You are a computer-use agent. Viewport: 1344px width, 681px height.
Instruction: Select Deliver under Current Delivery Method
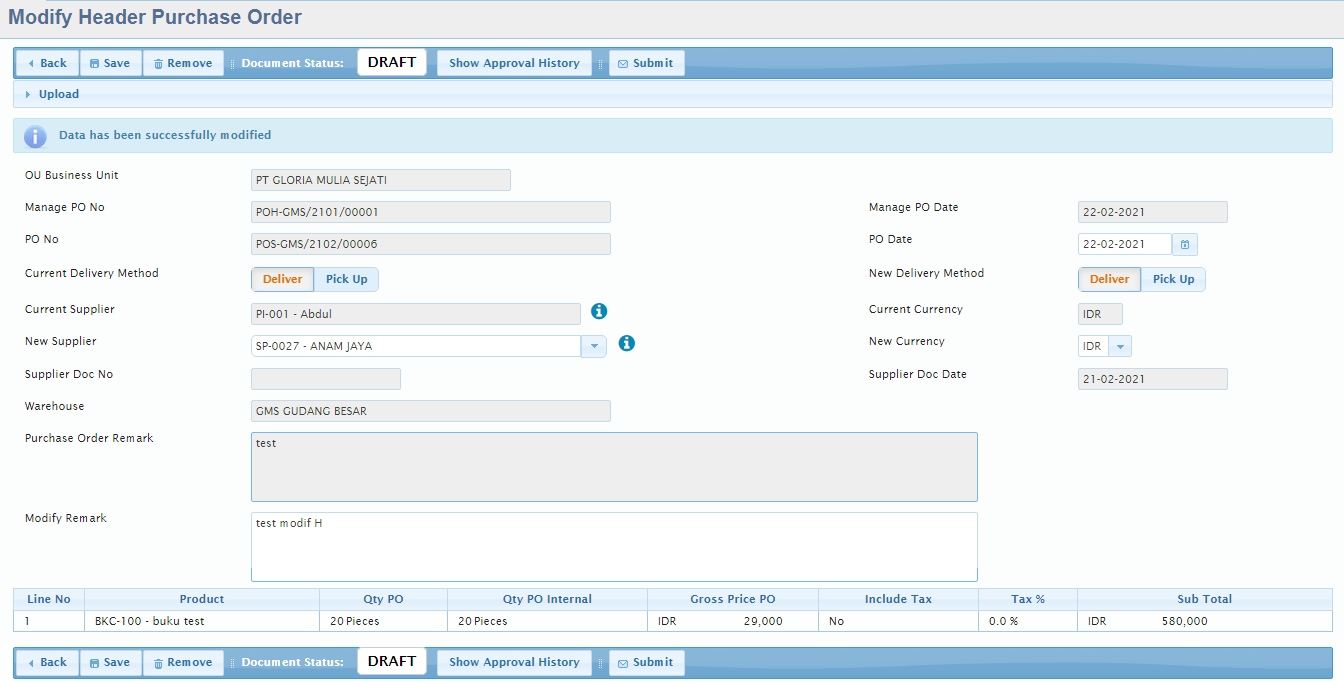(282, 279)
